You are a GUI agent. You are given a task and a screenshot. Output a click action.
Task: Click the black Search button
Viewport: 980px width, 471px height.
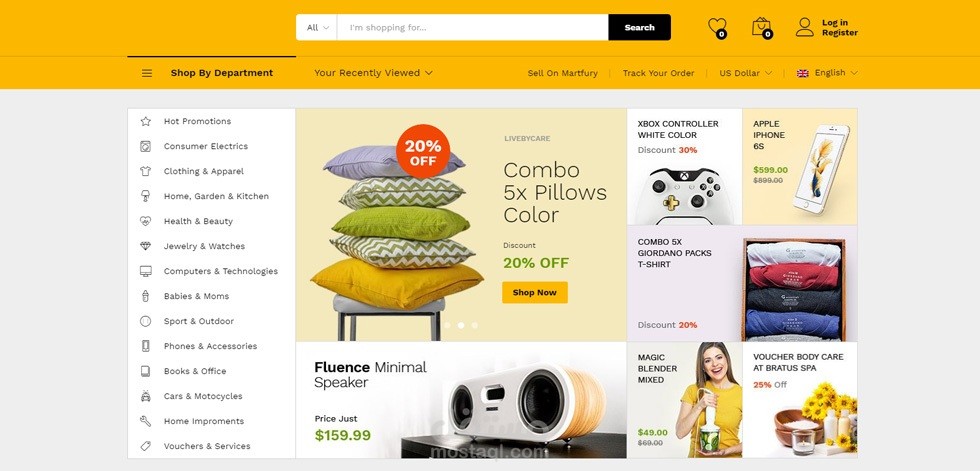tap(639, 27)
